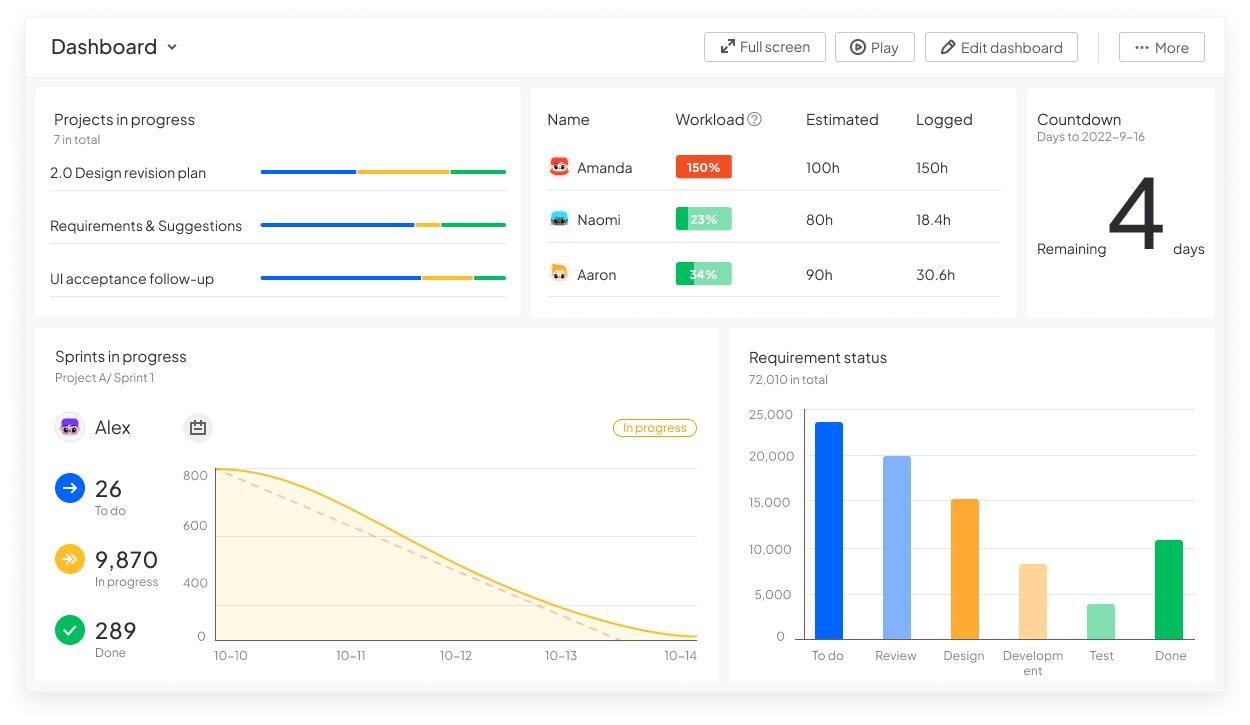This screenshot has height=725, width=1250.
Task: Open 2.0 Design revision plan project
Action: tap(128, 173)
